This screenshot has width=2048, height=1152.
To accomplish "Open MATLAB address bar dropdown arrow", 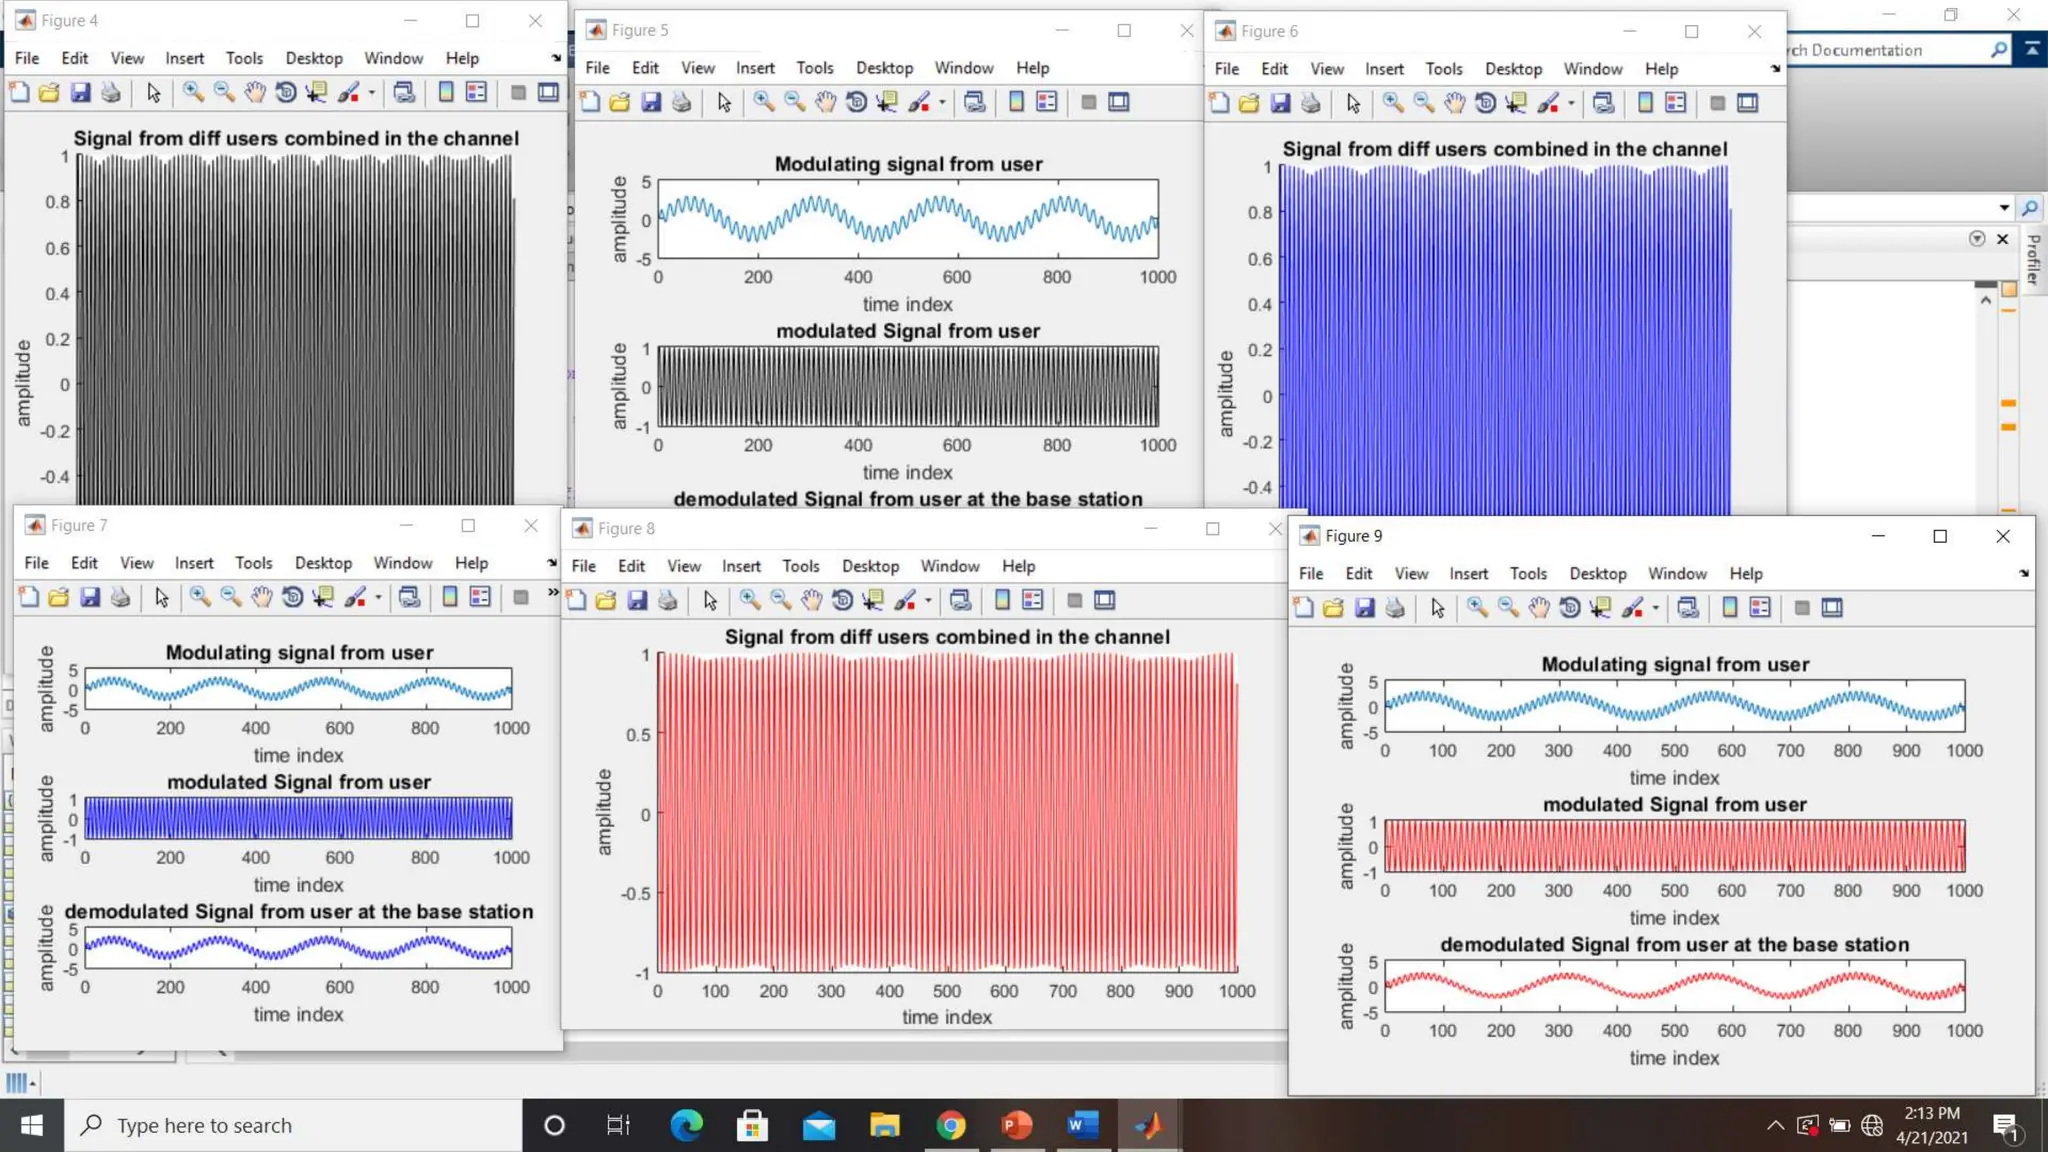I will [x=2004, y=208].
